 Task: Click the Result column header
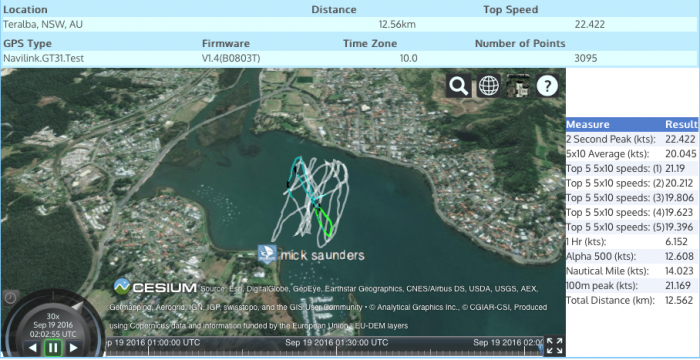[681, 125]
